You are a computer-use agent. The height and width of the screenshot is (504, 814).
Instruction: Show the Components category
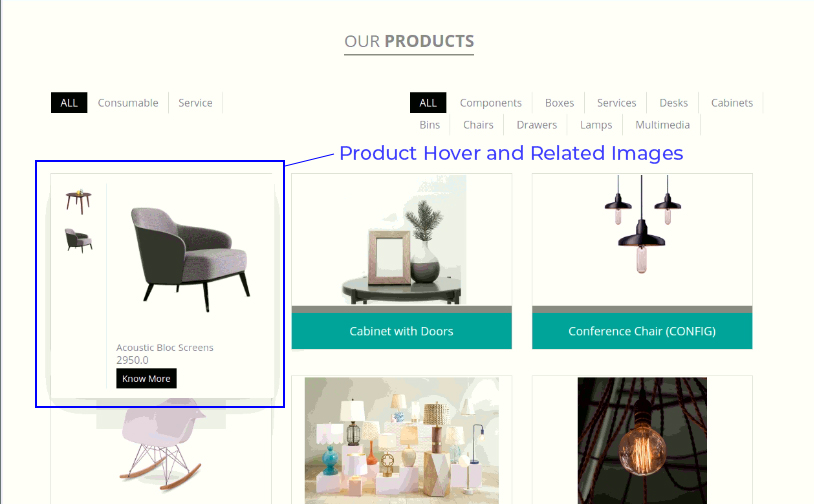[491, 103]
